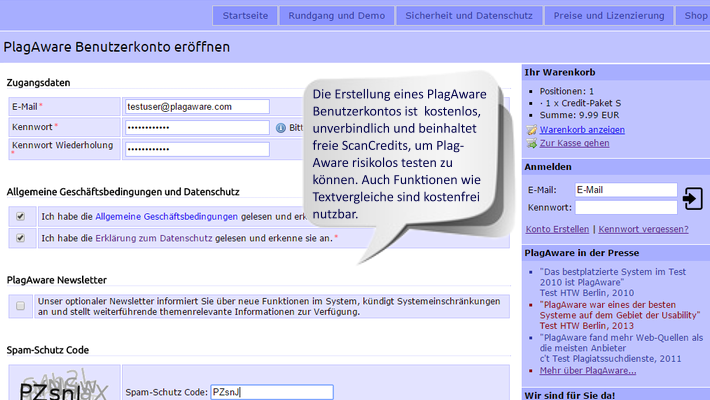Open the Allgemeine Geschäftsbedingungen link
The image size is (710, 400).
(x=166, y=217)
